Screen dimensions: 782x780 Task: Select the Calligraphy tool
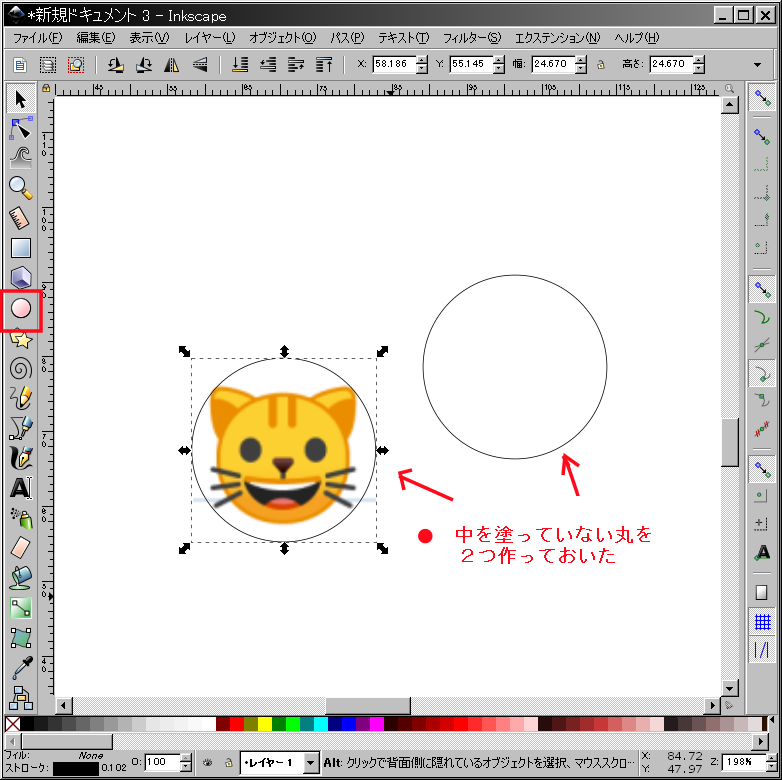click(20, 458)
